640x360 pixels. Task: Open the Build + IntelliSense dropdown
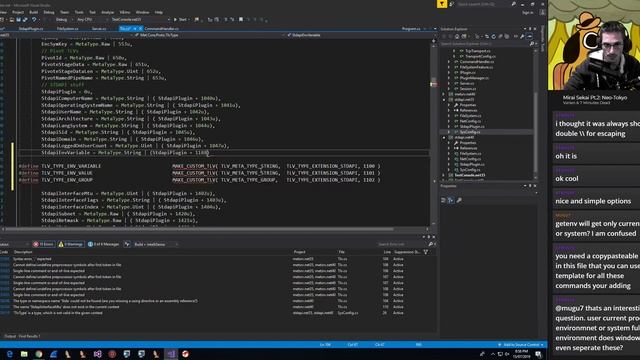(156, 244)
